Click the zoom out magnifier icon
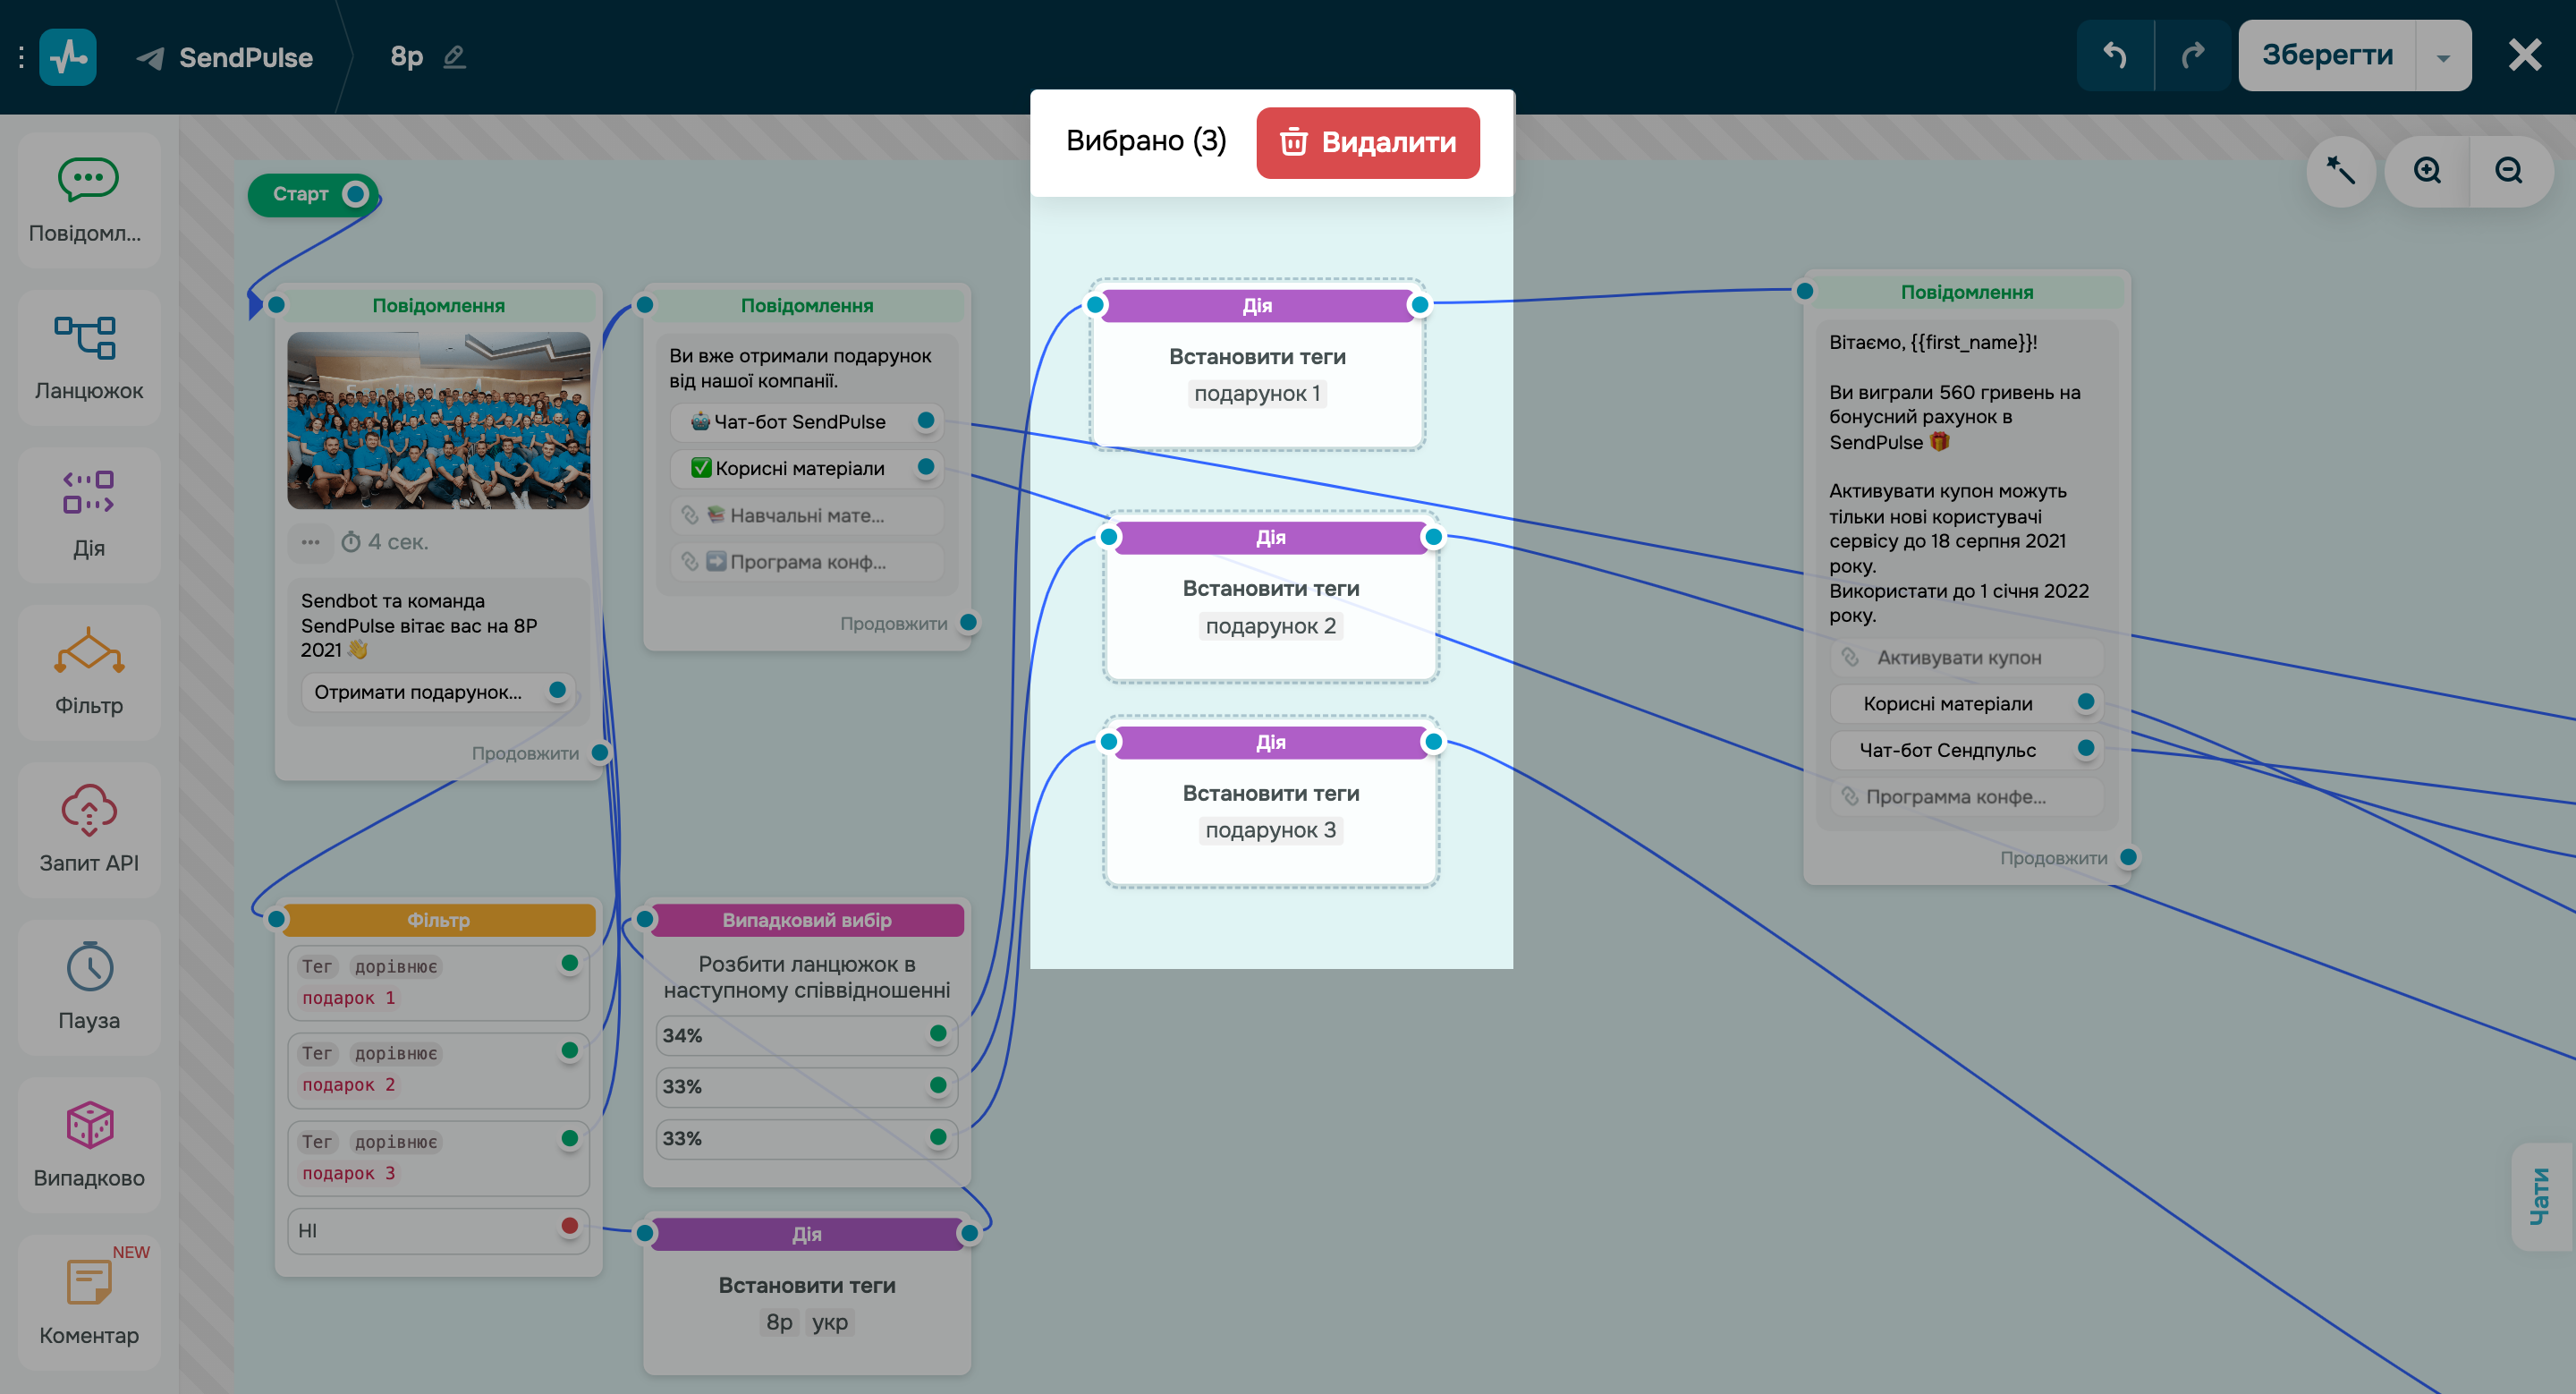 [x=2508, y=170]
